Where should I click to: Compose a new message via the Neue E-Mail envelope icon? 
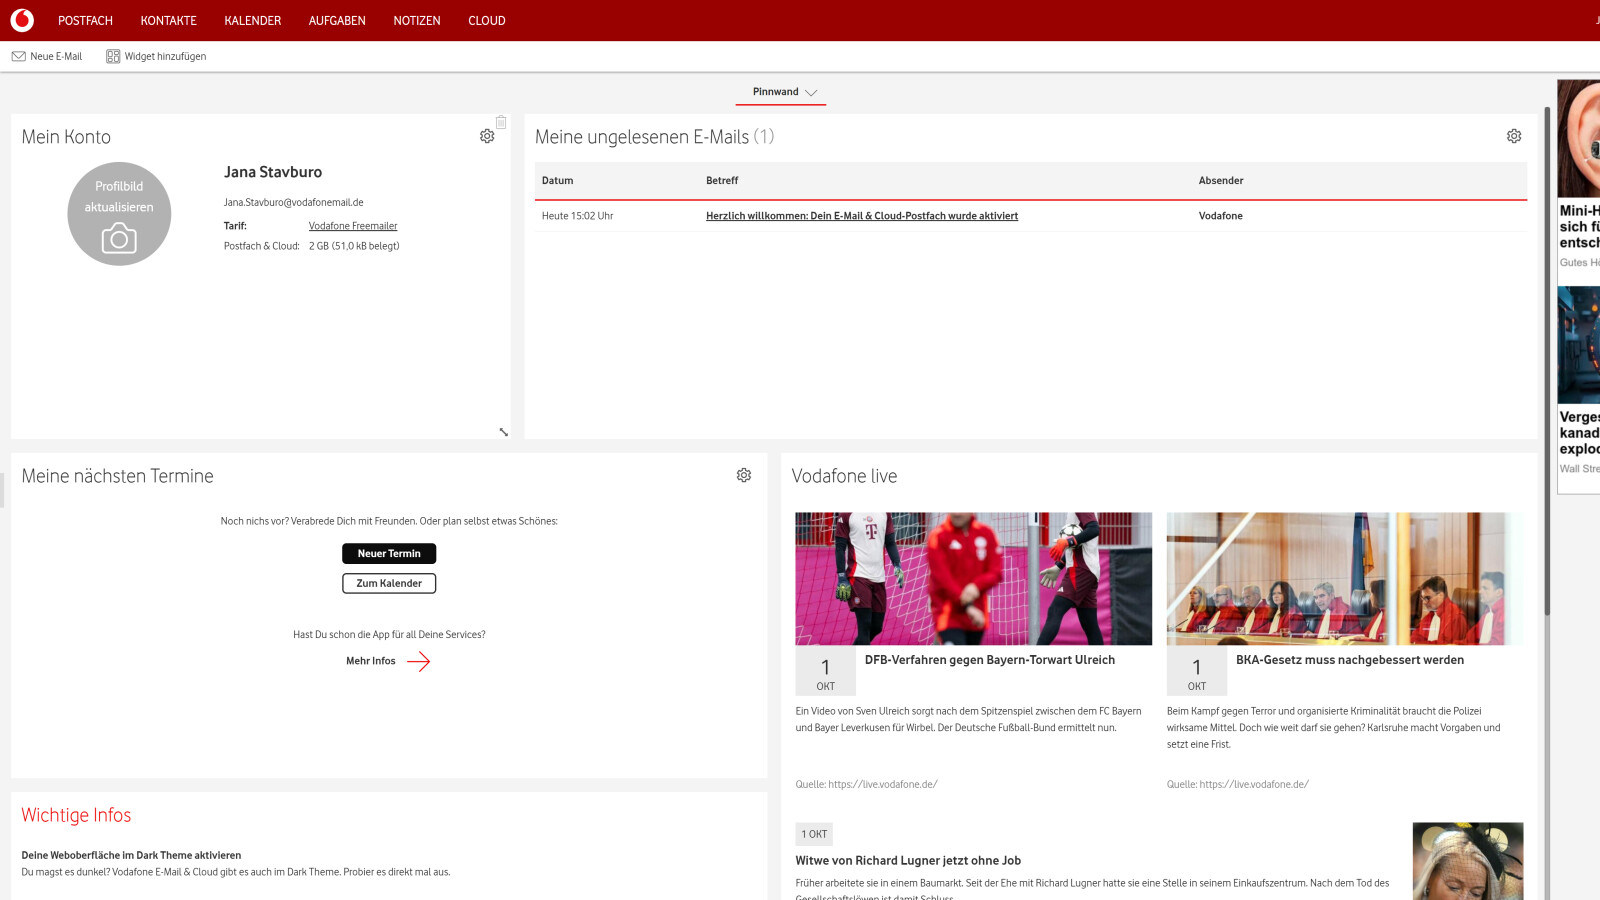(18, 56)
